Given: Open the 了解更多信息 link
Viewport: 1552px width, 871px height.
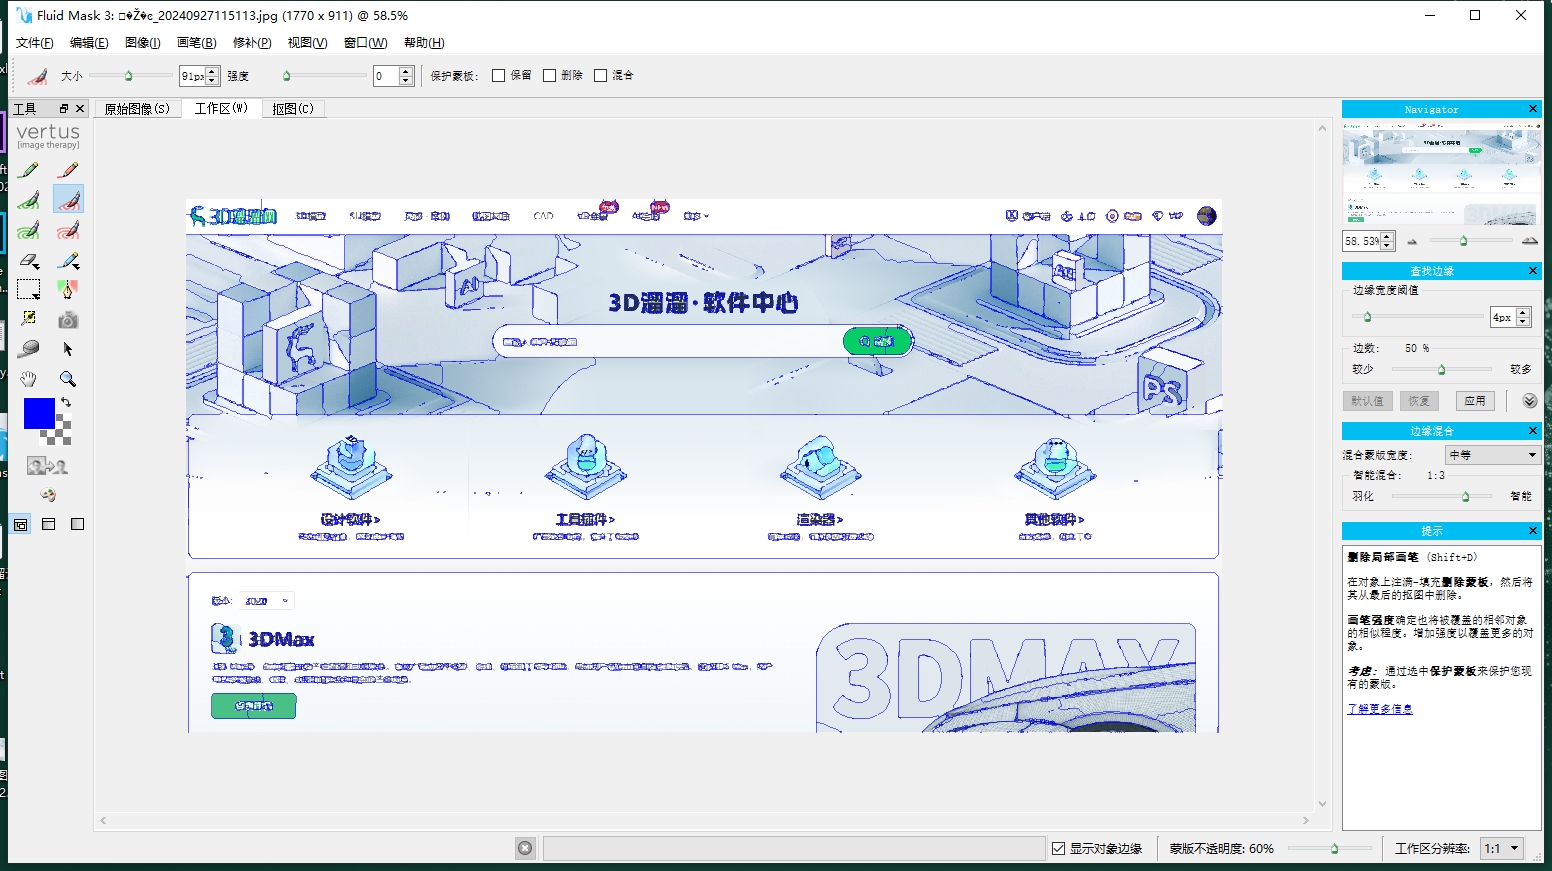Looking at the screenshot, I should [1379, 709].
